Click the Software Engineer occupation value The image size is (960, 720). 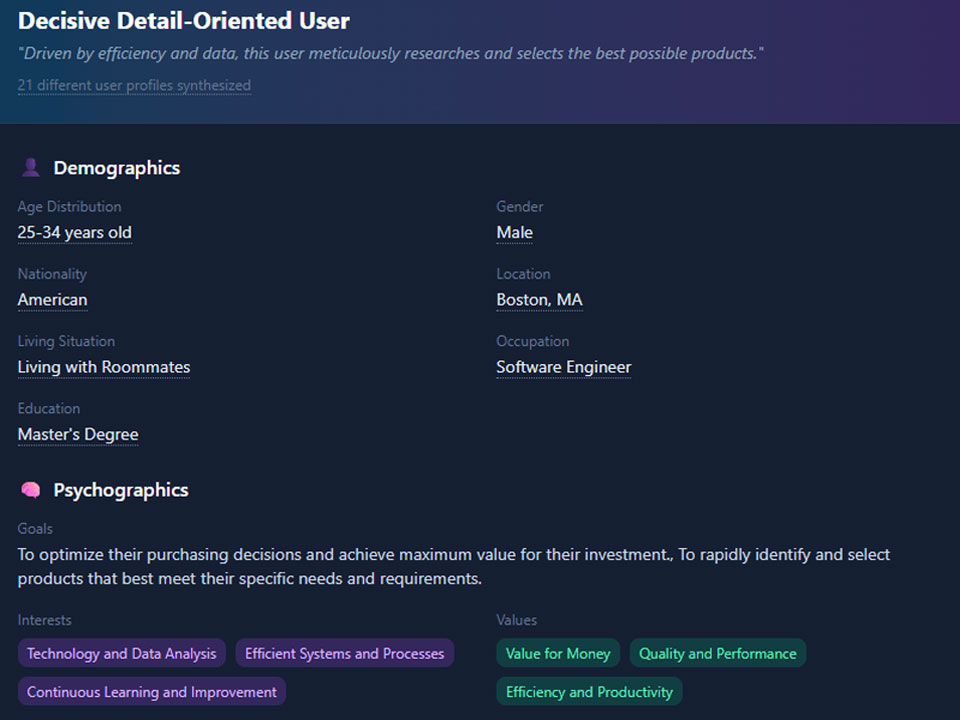coord(564,367)
